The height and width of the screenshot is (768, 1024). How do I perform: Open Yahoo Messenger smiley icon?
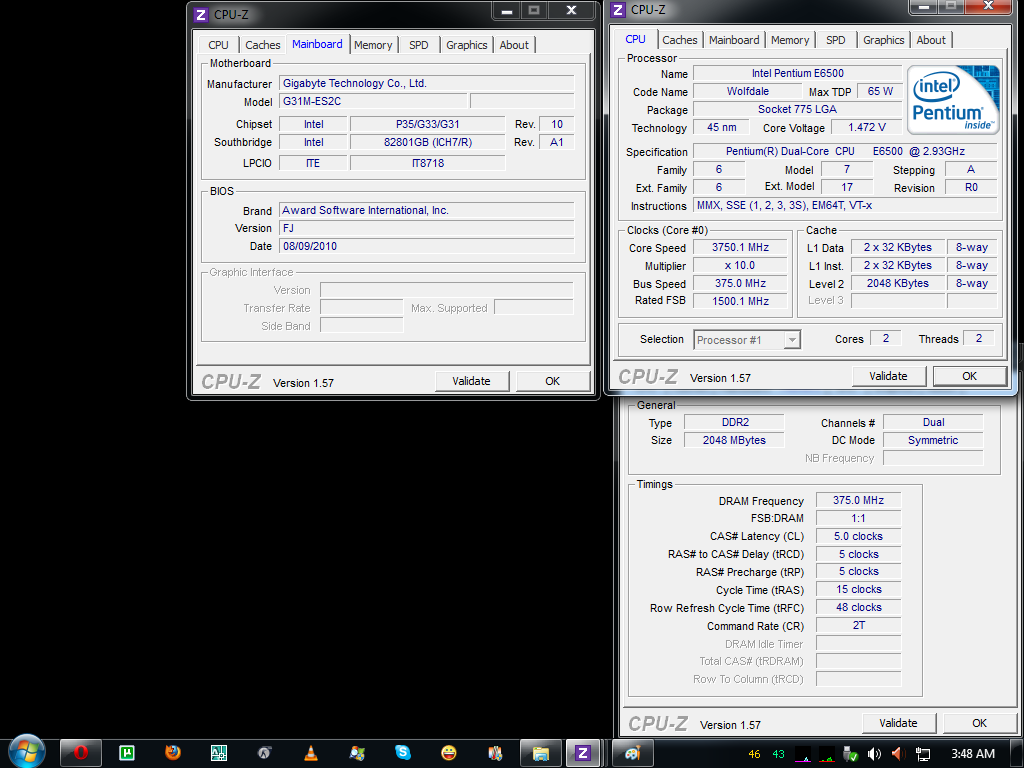[x=449, y=753]
